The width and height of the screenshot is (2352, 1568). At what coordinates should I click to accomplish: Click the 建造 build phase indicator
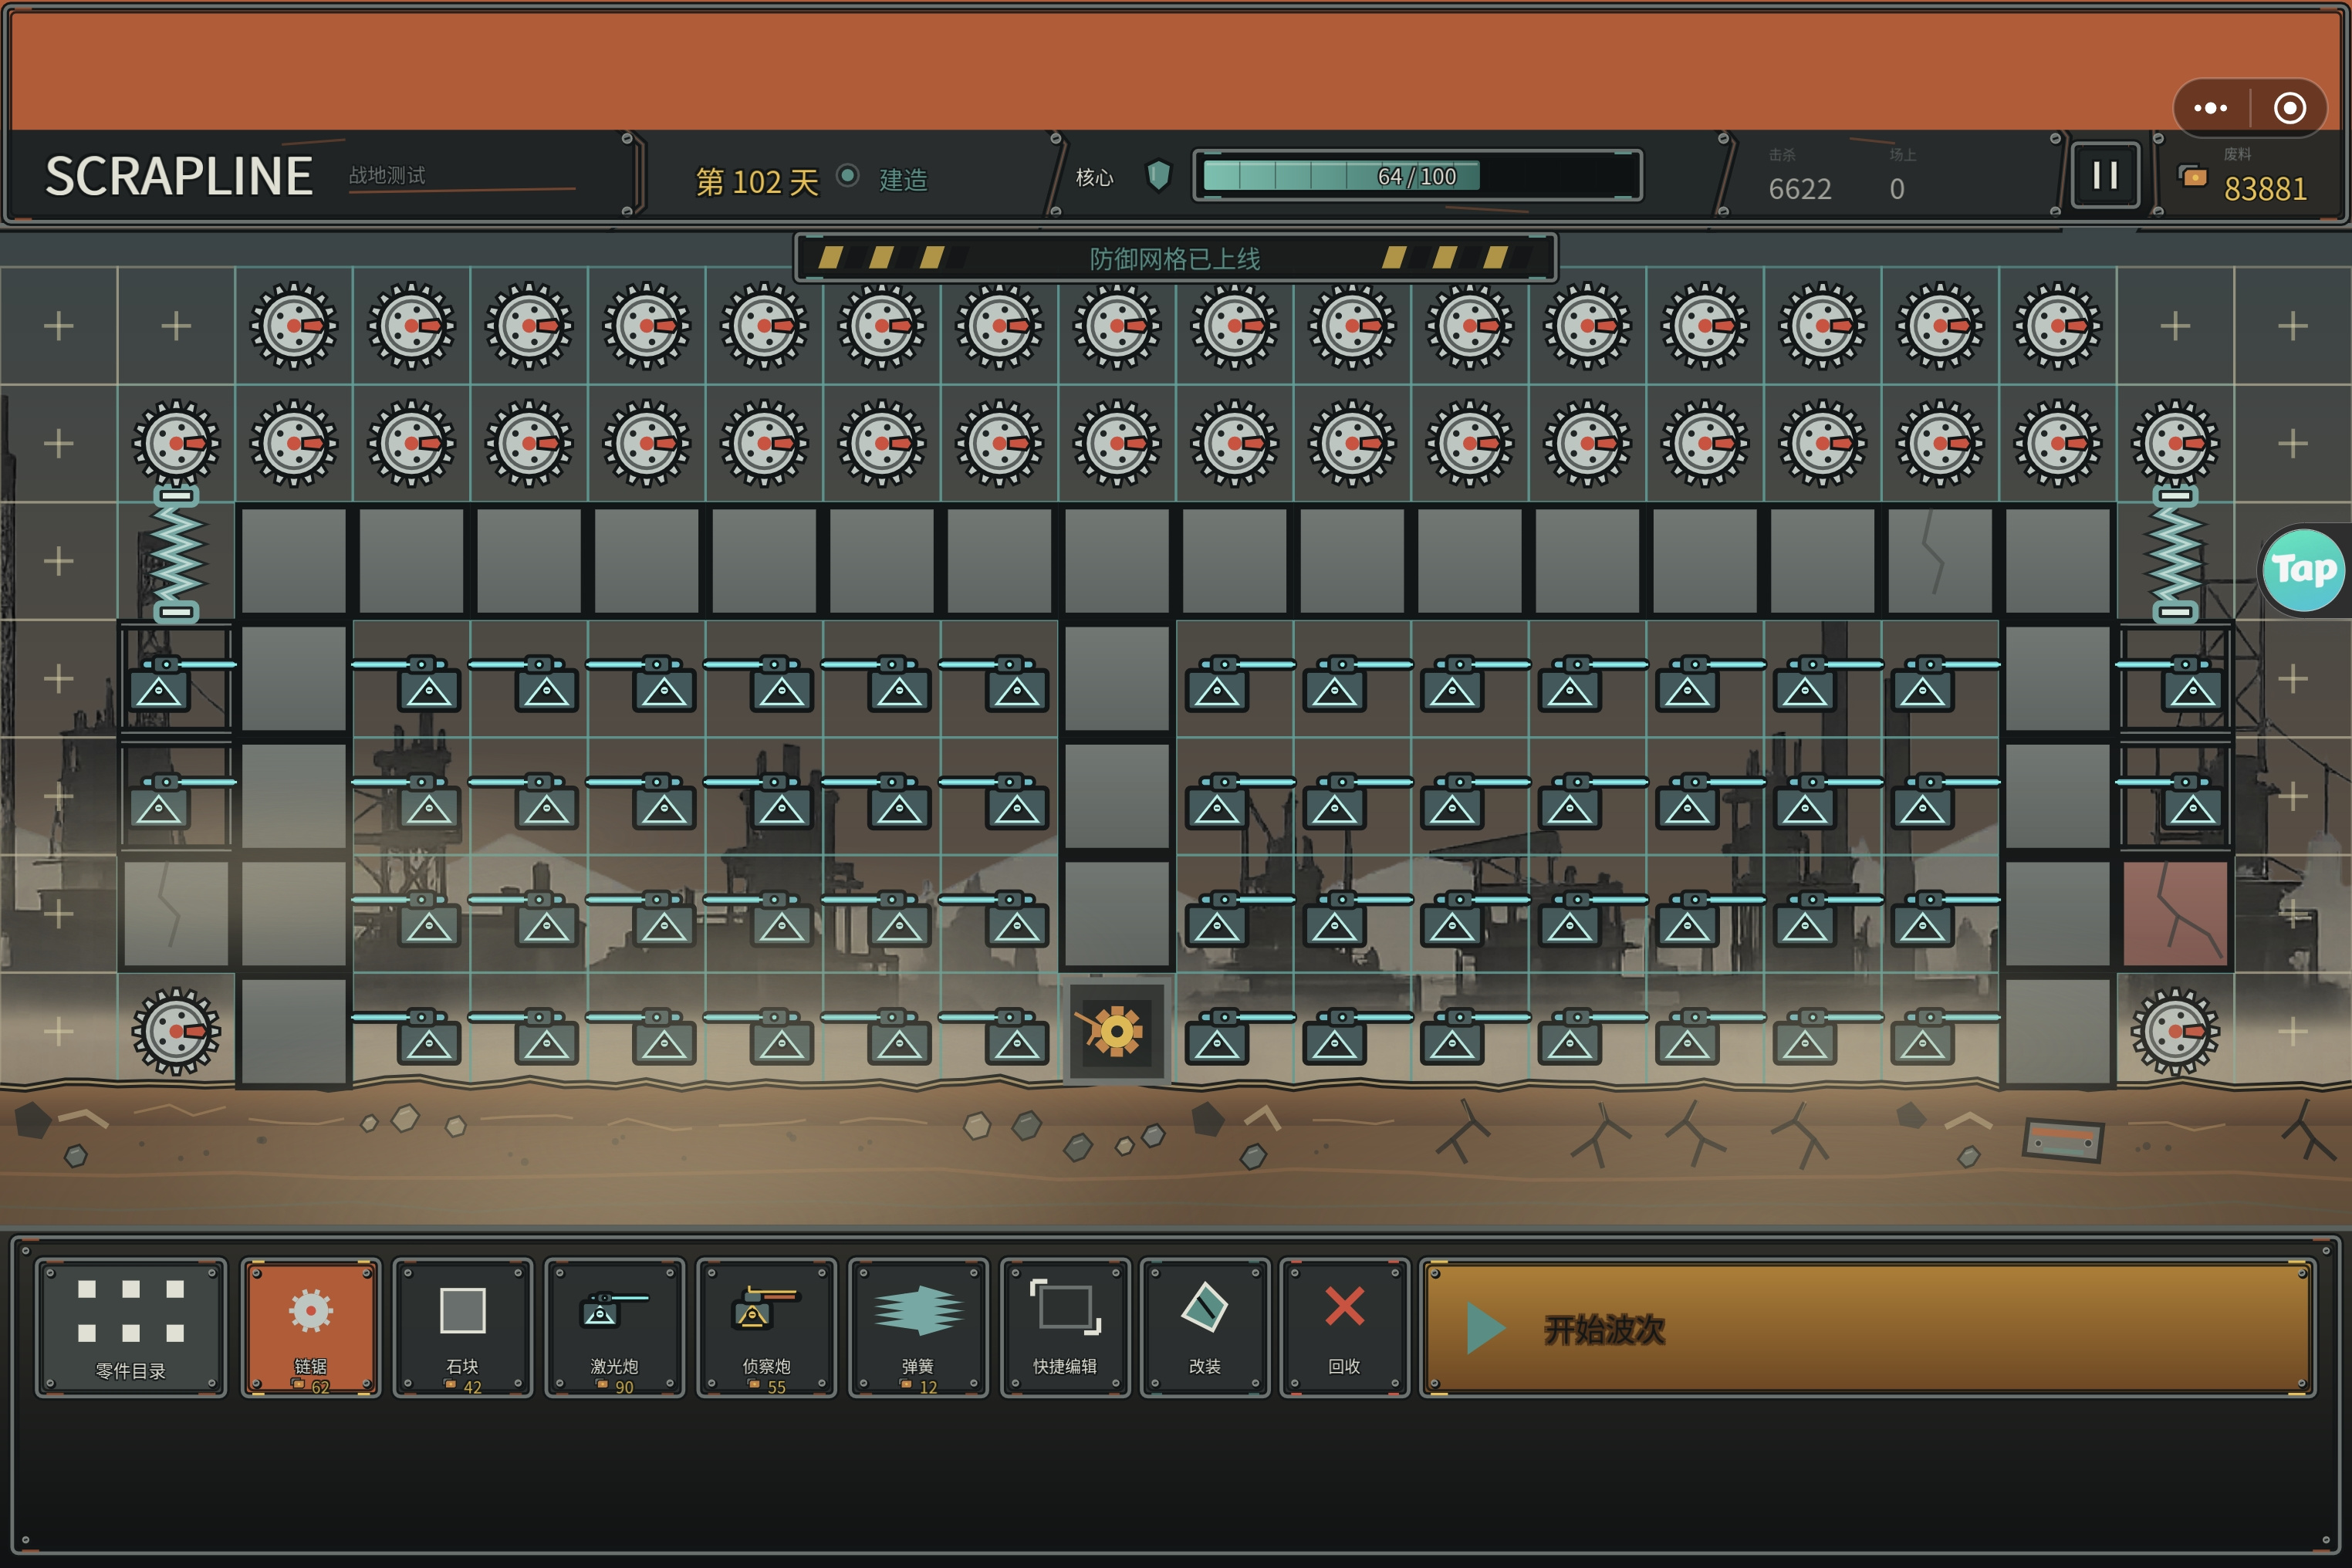pyautogui.click(x=903, y=180)
